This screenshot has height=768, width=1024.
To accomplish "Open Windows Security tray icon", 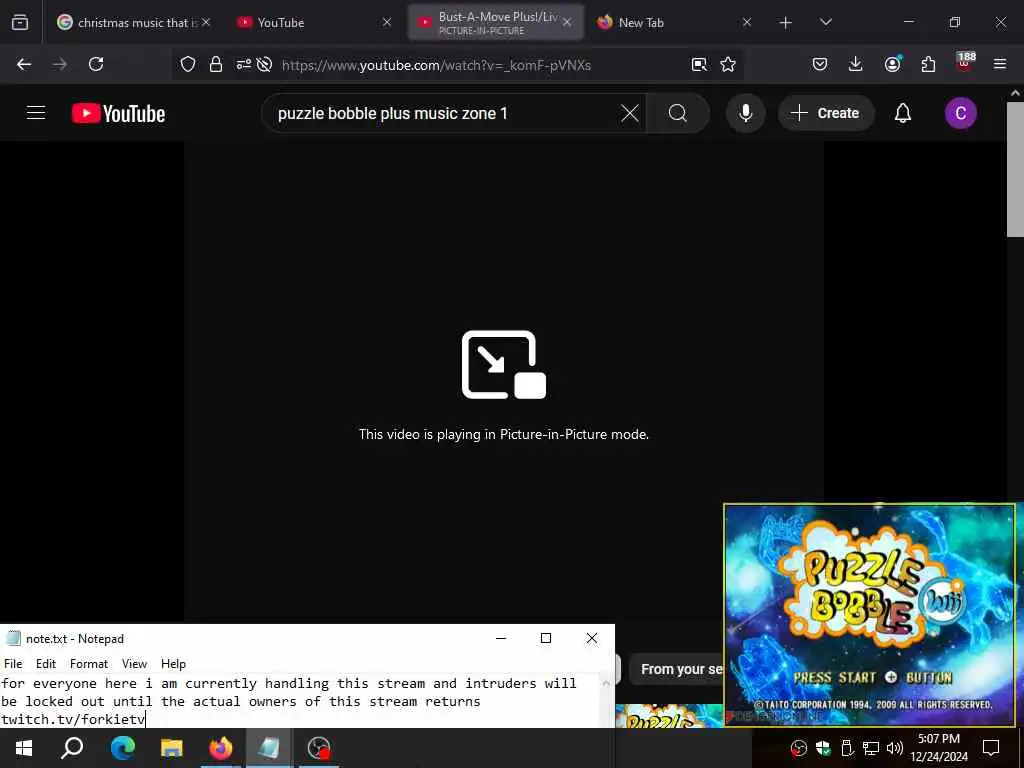I will 823,748.
